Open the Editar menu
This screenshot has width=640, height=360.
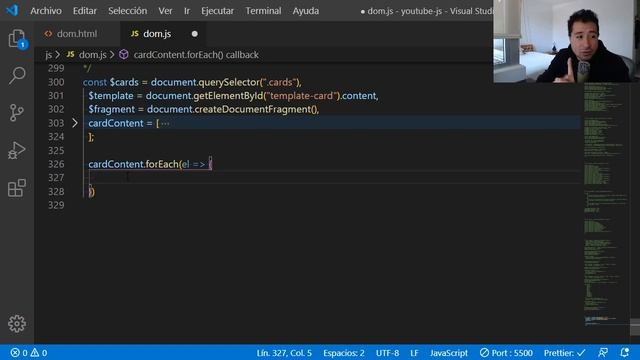point(84,11)
